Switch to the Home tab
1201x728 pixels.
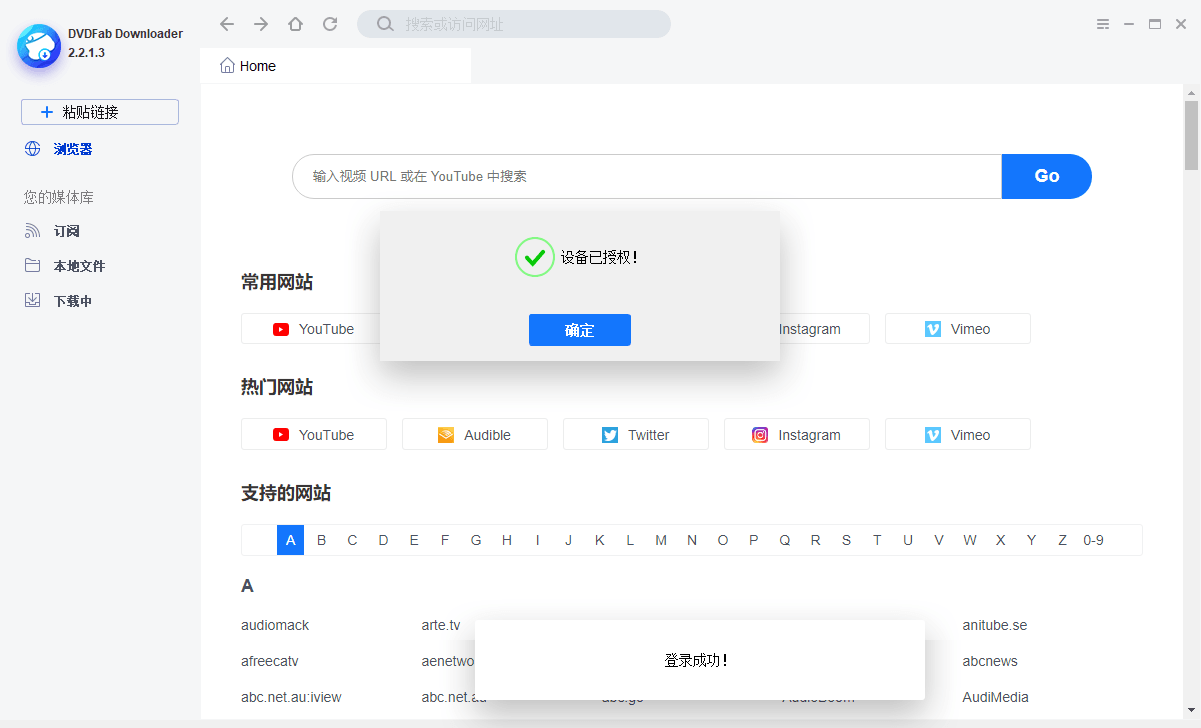(257, 66)
